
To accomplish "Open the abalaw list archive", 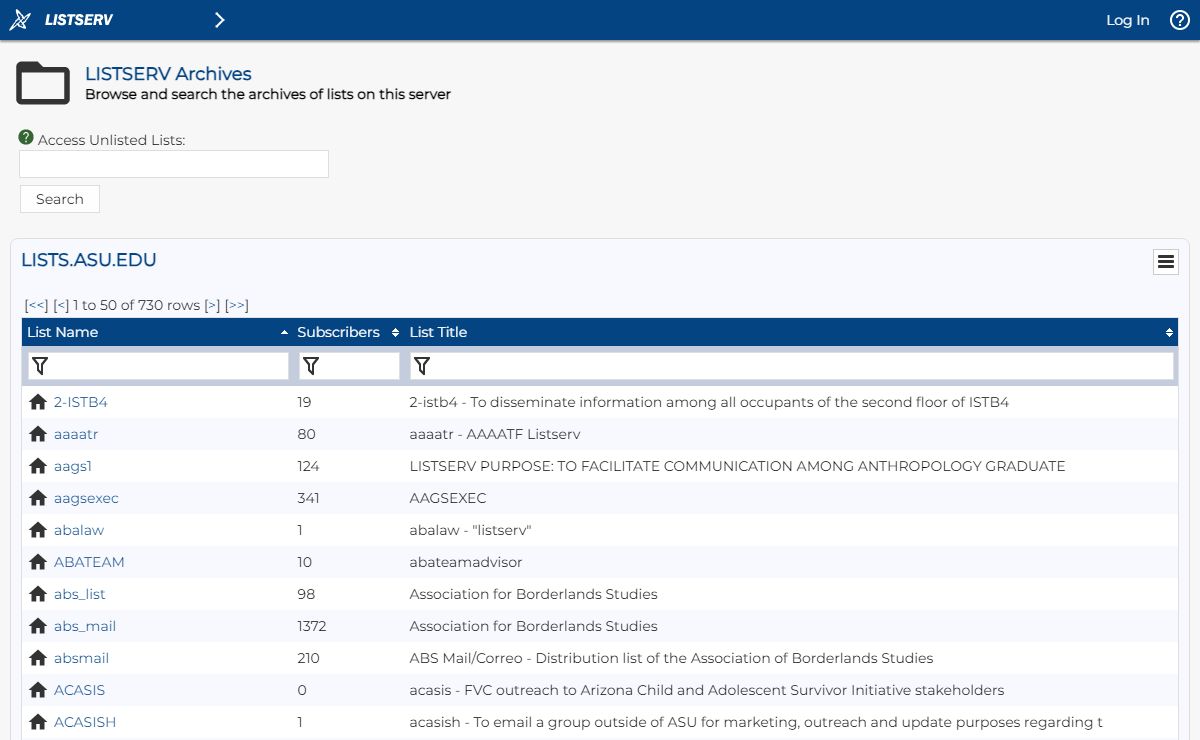I will pos(79,530).
